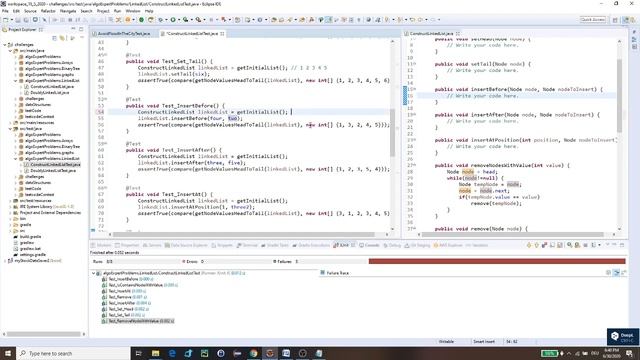Collapse the ConstructLinkedListTest node in JUnit results
This screenshot has width=640, height=360.
pos(94,273)
